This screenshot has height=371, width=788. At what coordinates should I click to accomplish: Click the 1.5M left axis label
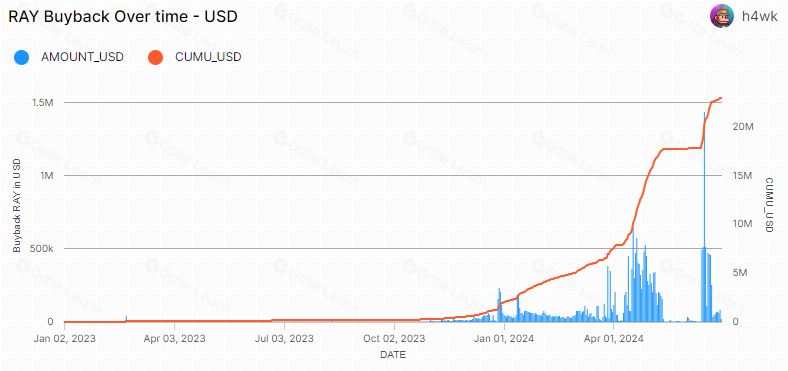click(x=43, y=103)
